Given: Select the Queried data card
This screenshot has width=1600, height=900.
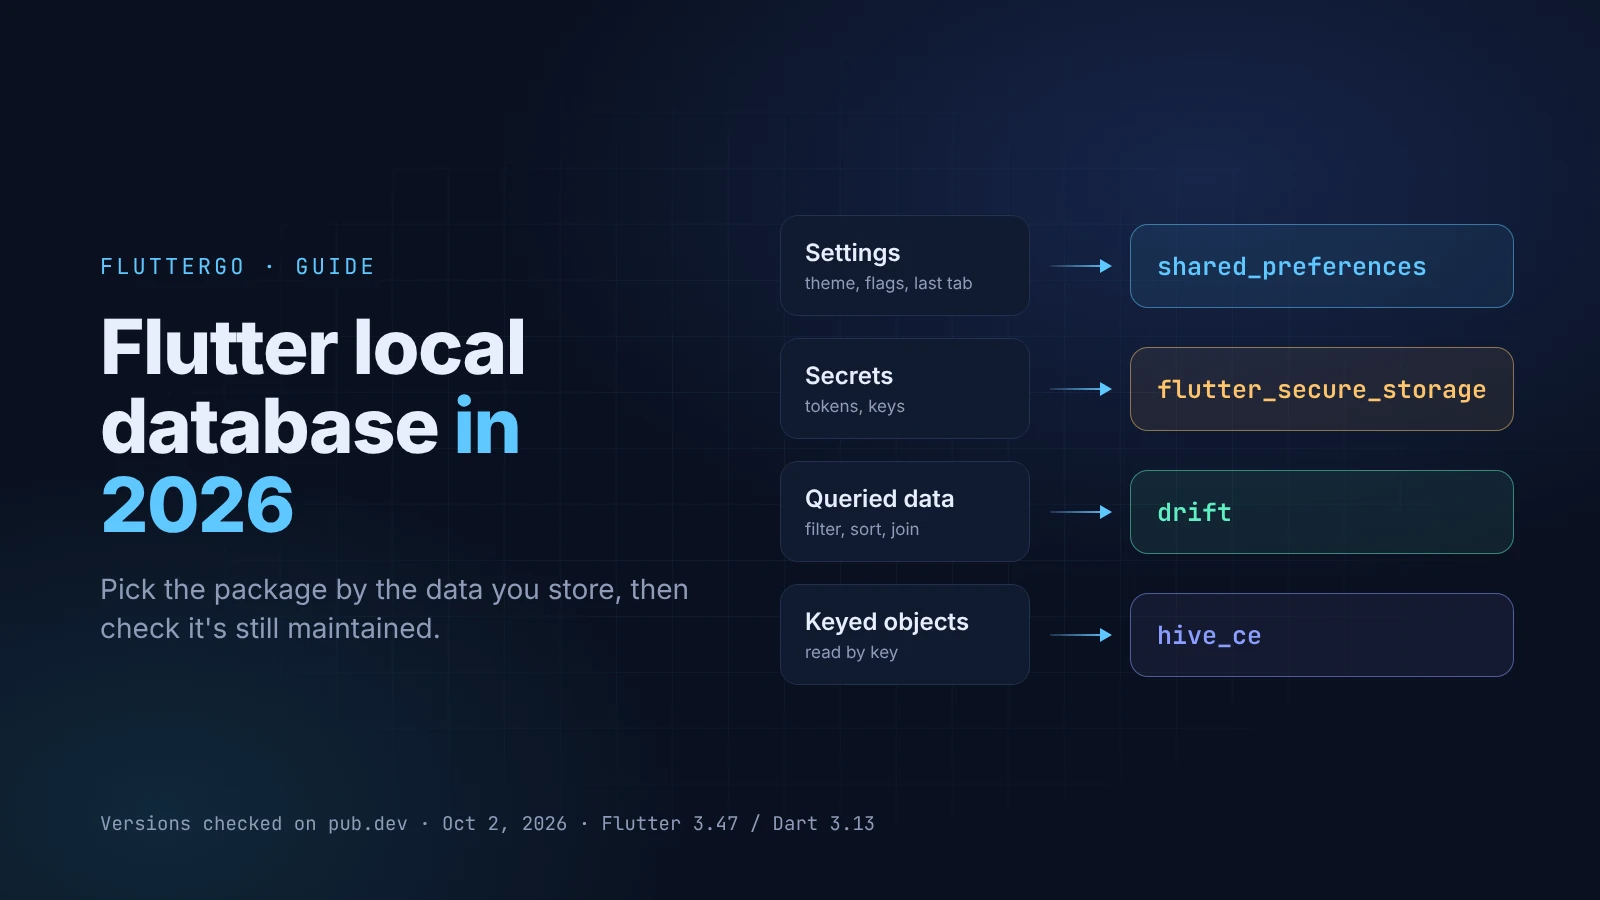Looking at the screenshot, I should point(904,512).
